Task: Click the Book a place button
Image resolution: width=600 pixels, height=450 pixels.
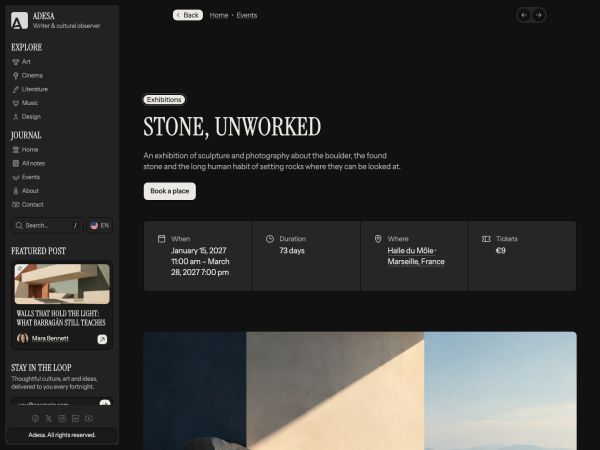Action: click(x=170, y=191)
